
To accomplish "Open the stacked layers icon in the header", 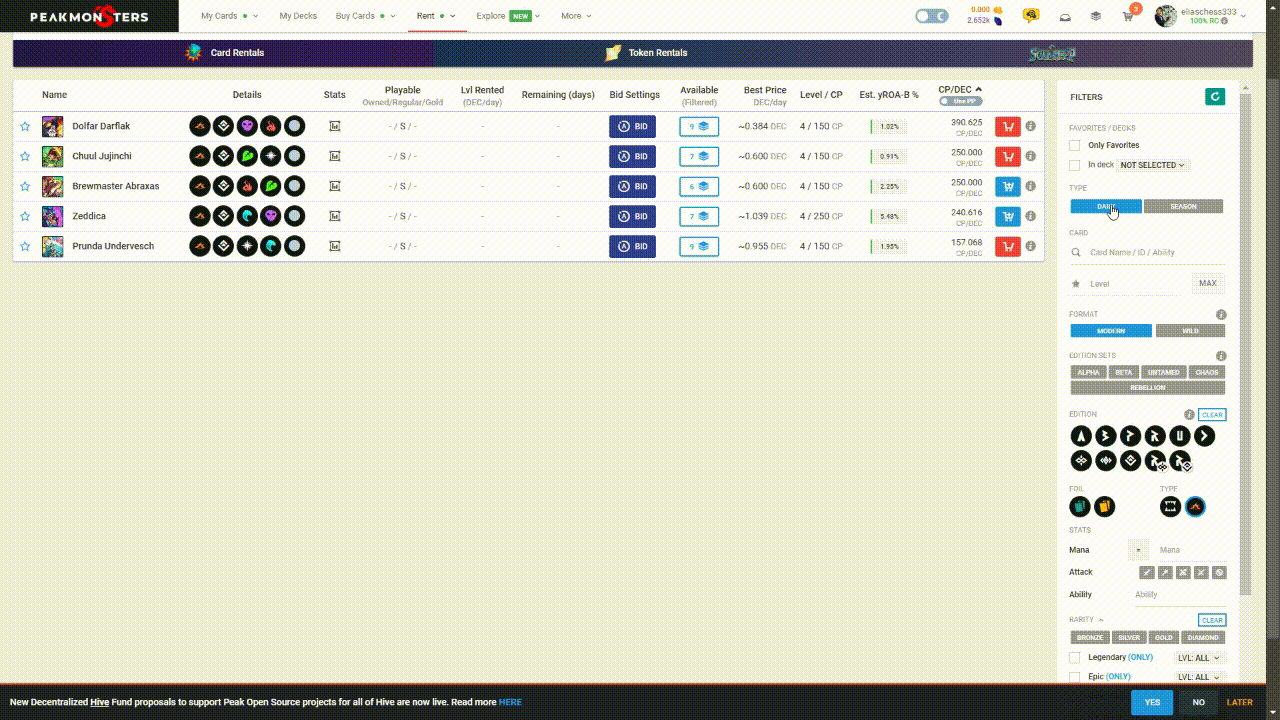I will 1096,17.
